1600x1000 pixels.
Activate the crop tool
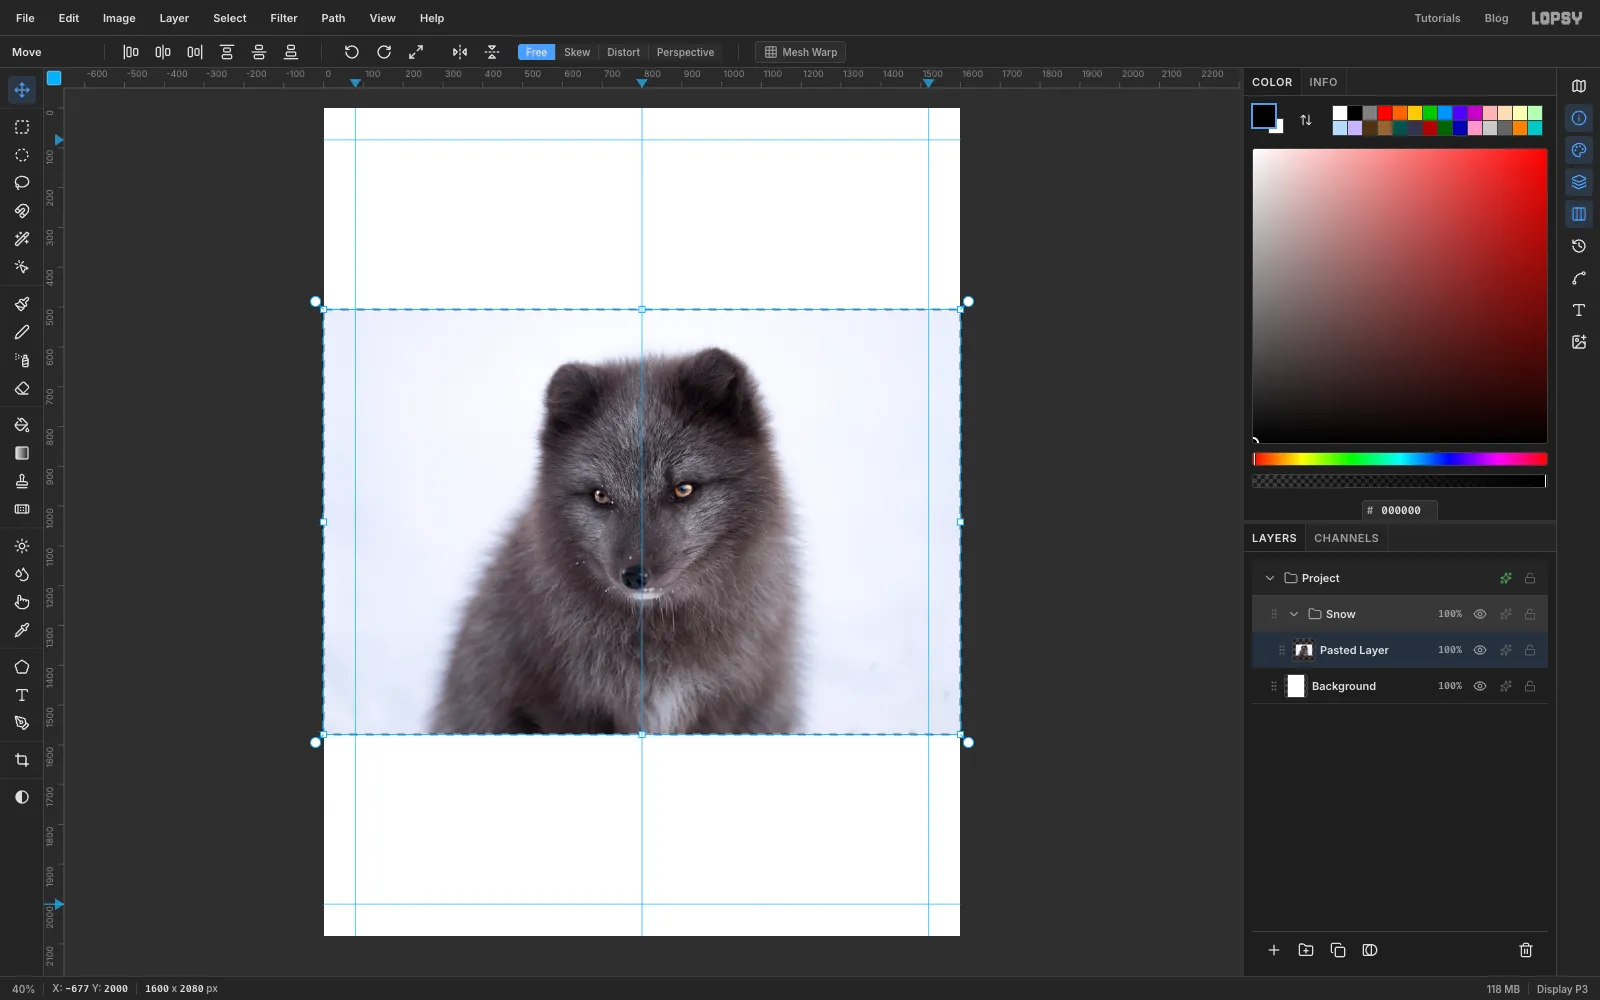tap(22, 760)
